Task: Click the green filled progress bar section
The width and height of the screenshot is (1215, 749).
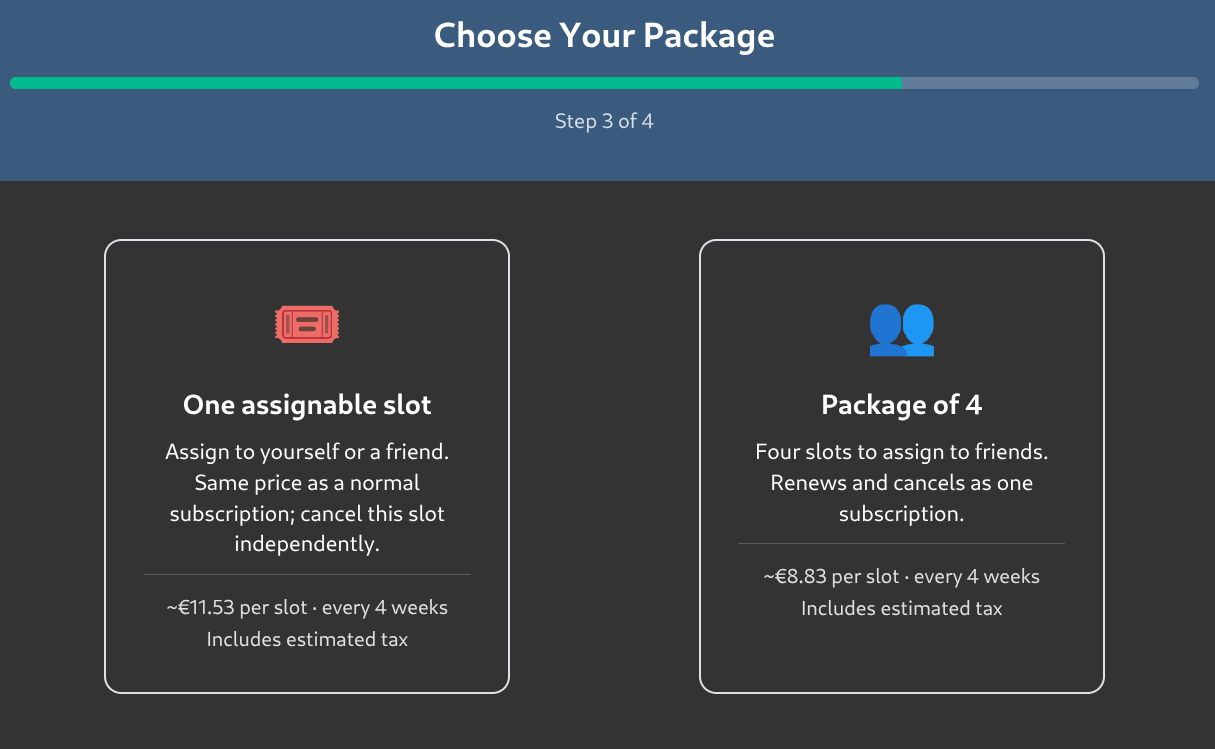Action: tap(456, 83)
